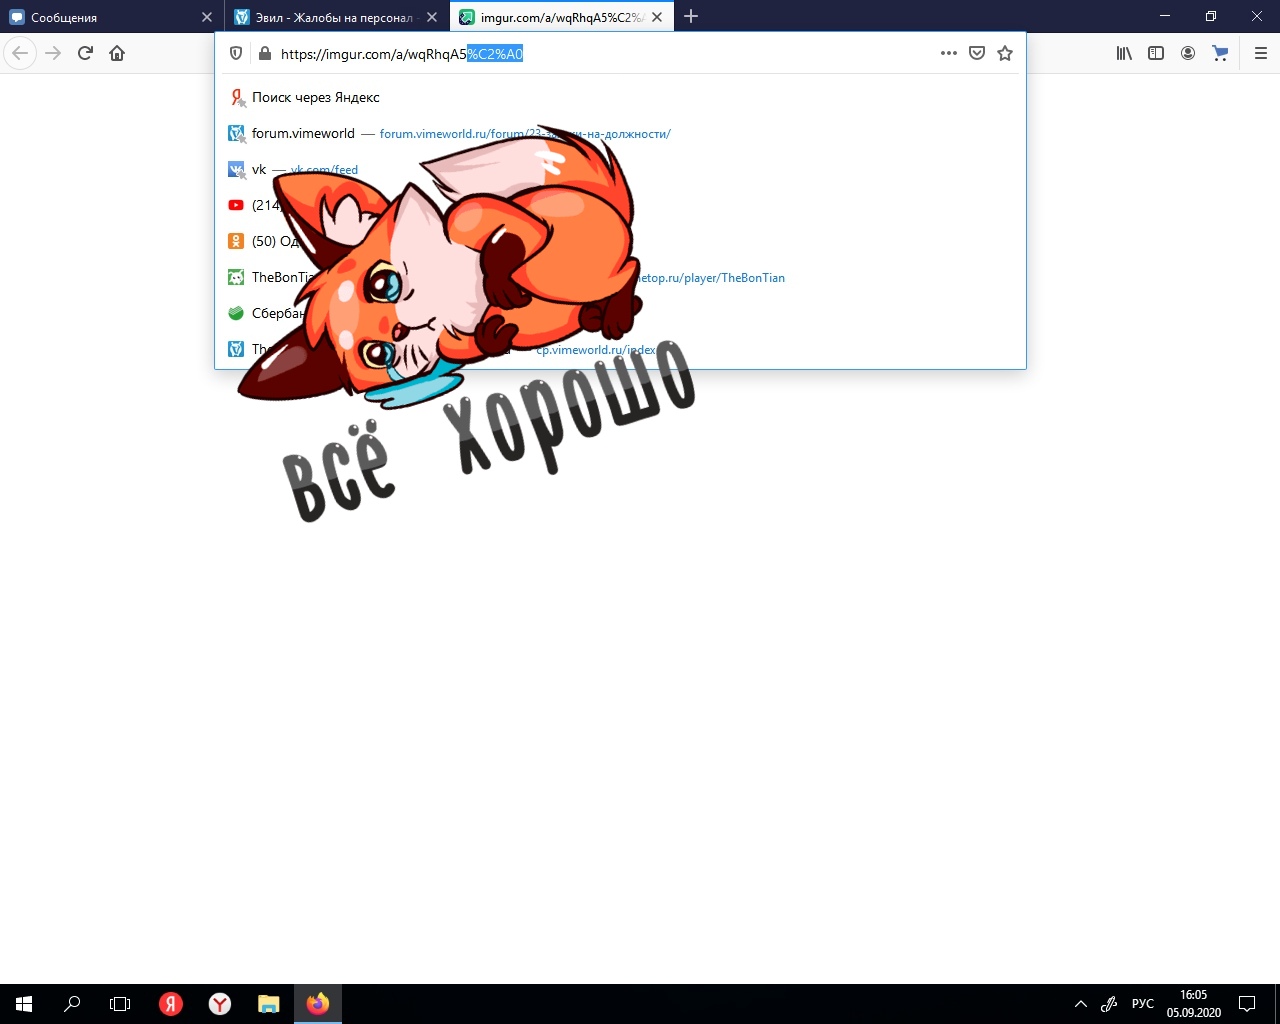The image size is (1280, 1024).
Task: Select Сбербанк suggestion row
Action: click(x=620, y=313)
